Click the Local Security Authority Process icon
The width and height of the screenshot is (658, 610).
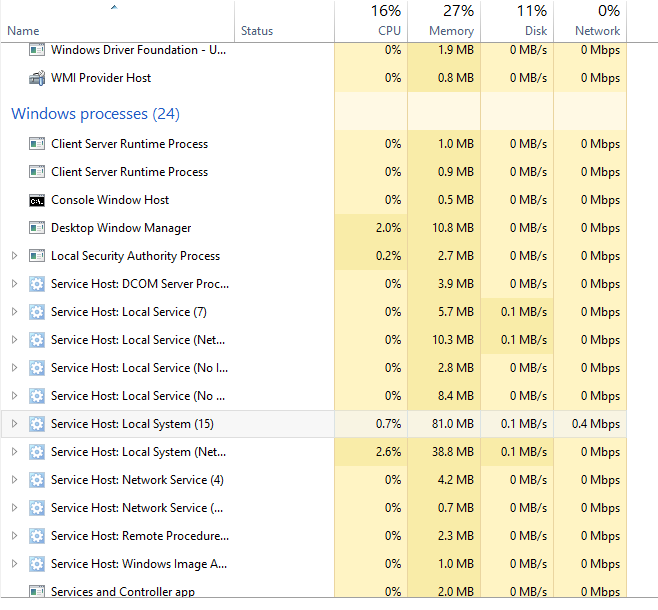click(x=37, y=256)
